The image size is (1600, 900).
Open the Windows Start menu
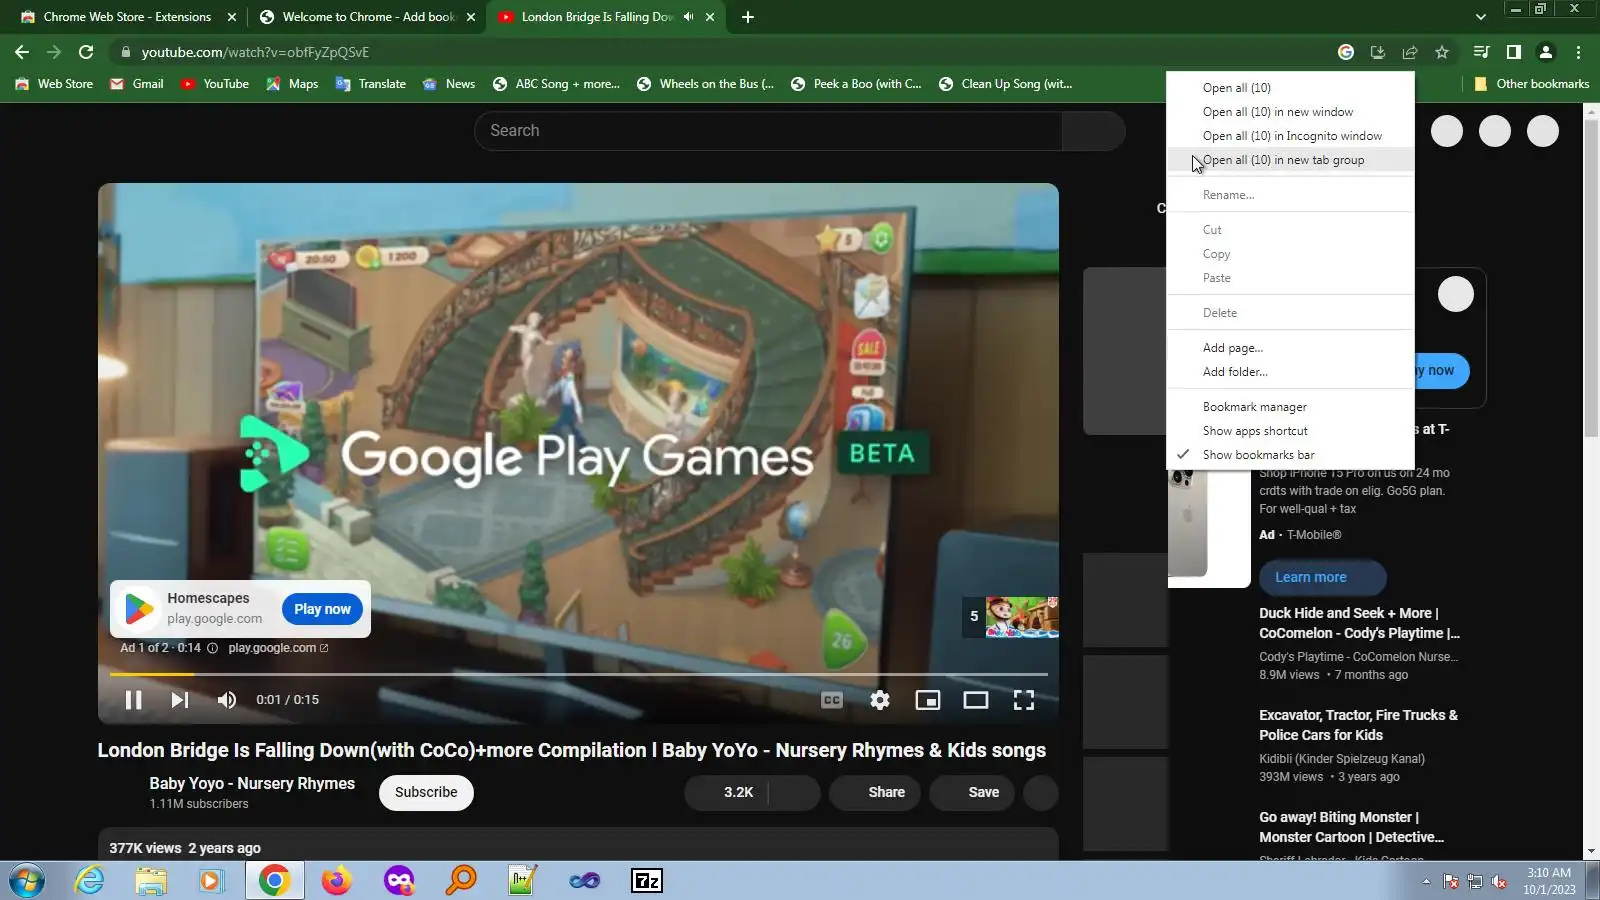point(26,881)
